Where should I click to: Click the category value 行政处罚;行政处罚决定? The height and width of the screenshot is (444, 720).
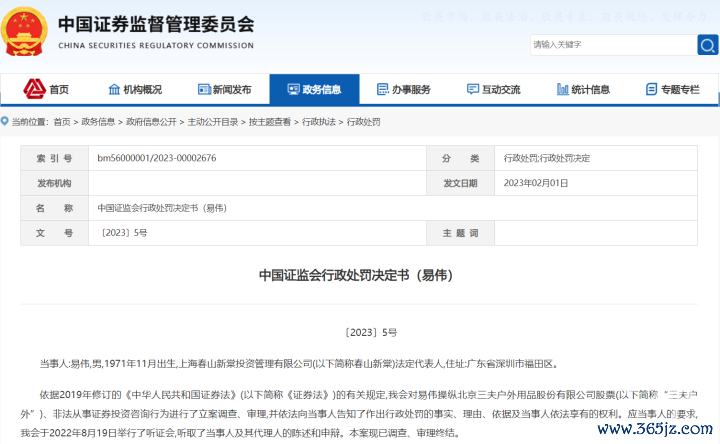(x=546, y=158)
